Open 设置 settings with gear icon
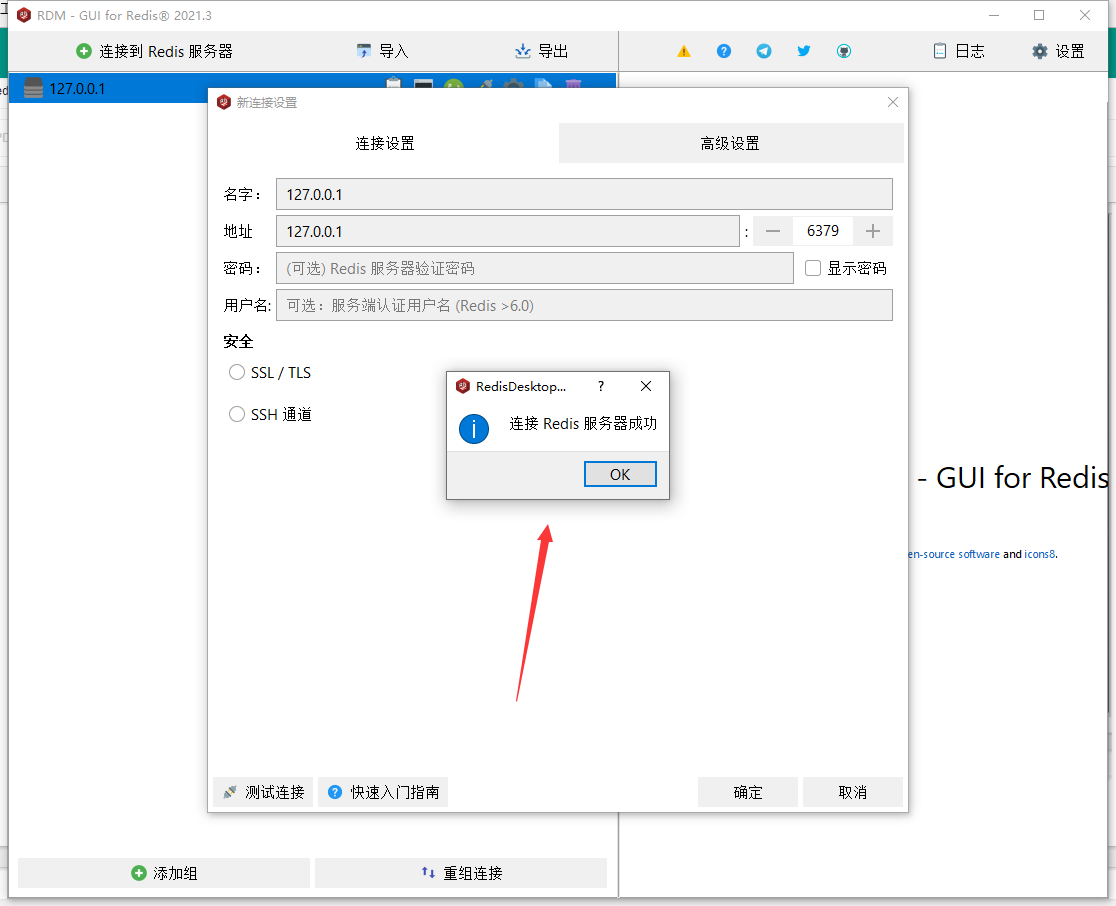Viewport: 1116px width, 906px height. click(x=1058, y=51)
